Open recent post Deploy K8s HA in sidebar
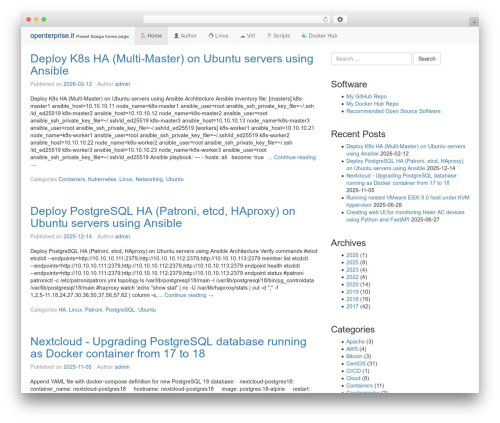The image size is (500, 423). [x=405, y=150]
